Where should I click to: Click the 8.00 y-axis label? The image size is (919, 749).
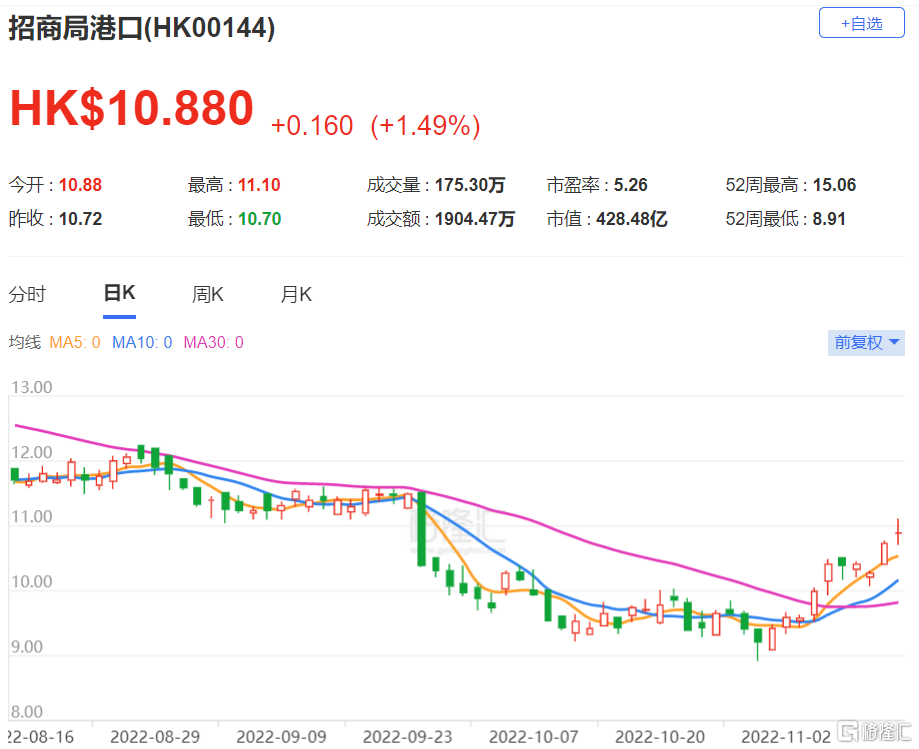tap(27, 712)
